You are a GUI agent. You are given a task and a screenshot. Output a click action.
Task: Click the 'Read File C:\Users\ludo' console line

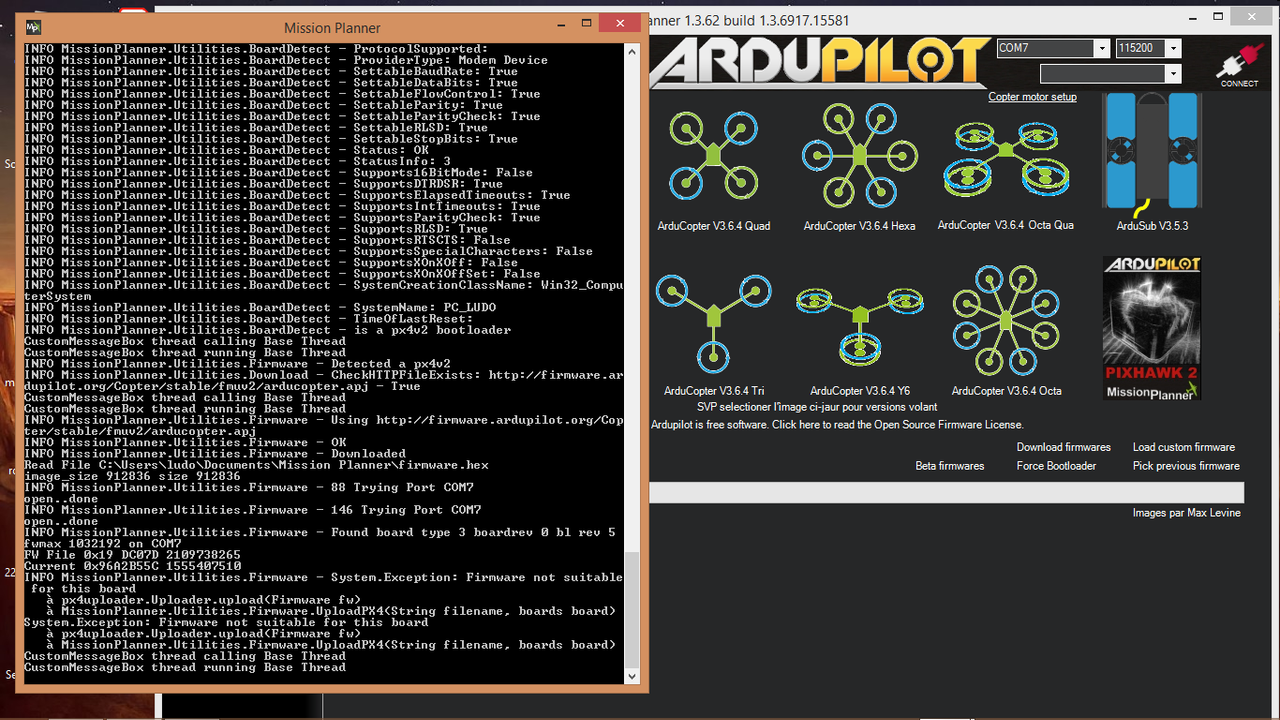[257, 465]
